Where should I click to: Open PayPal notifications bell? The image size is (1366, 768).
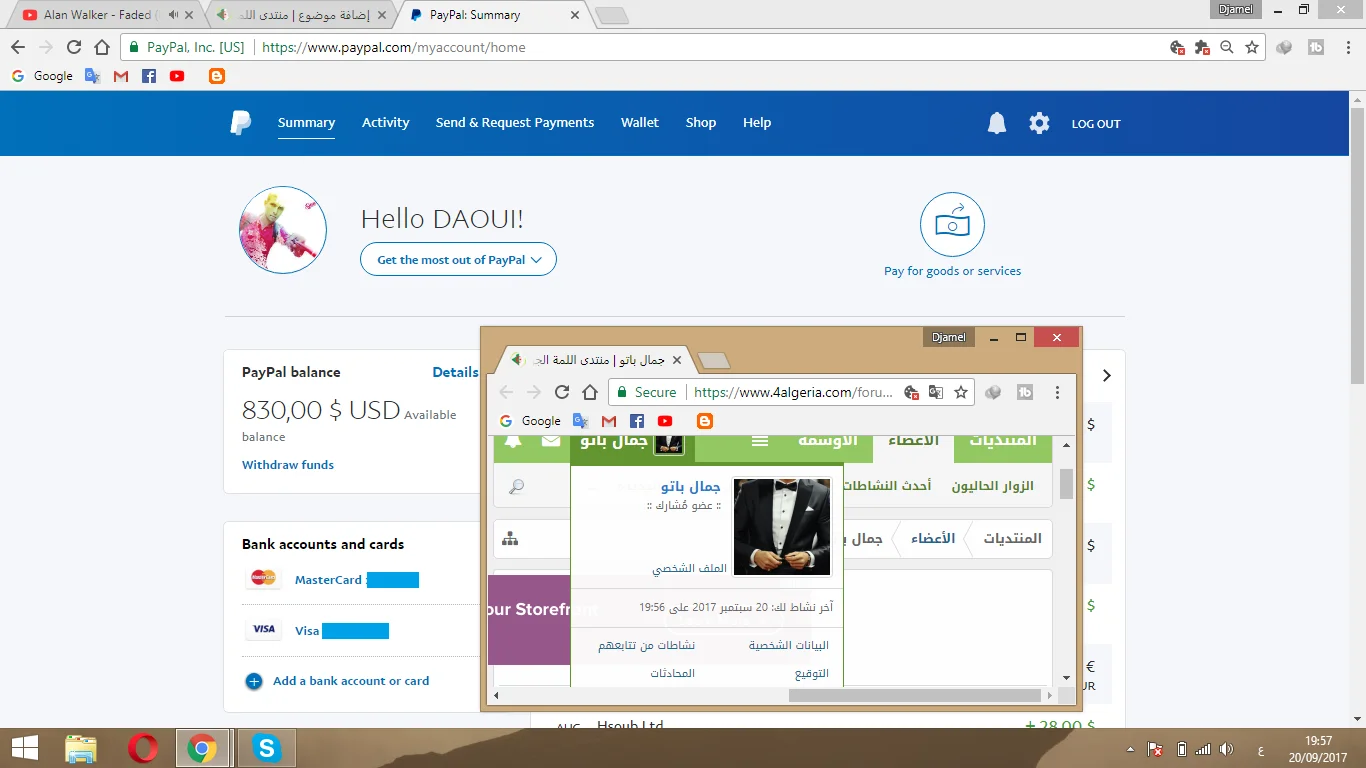[x=996, y=123]
